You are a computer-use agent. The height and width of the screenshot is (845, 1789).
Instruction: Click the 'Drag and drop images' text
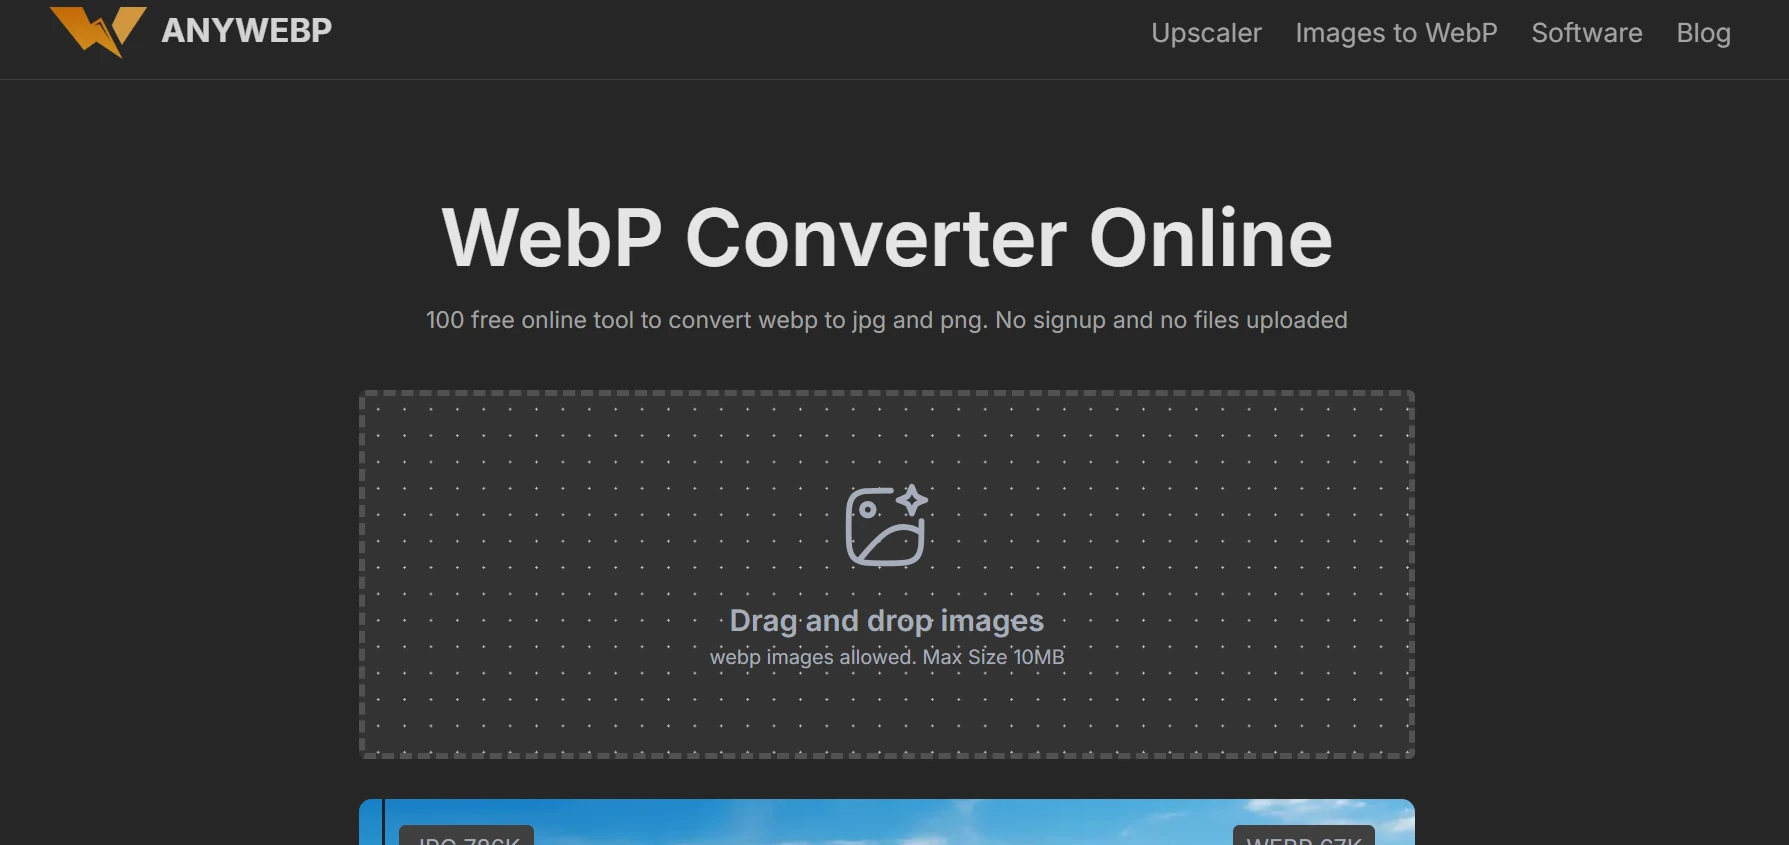tap(886, 621)
